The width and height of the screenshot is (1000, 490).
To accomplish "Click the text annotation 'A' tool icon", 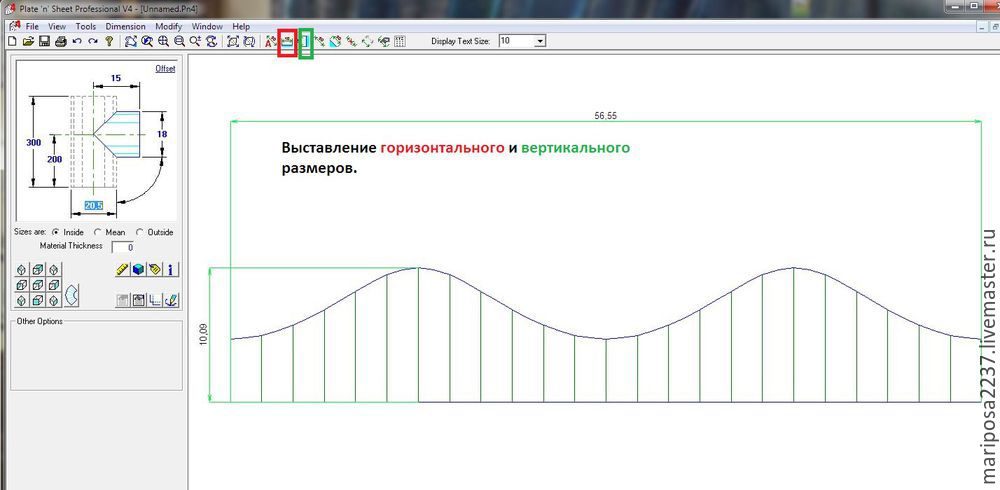I will [270, 42].
